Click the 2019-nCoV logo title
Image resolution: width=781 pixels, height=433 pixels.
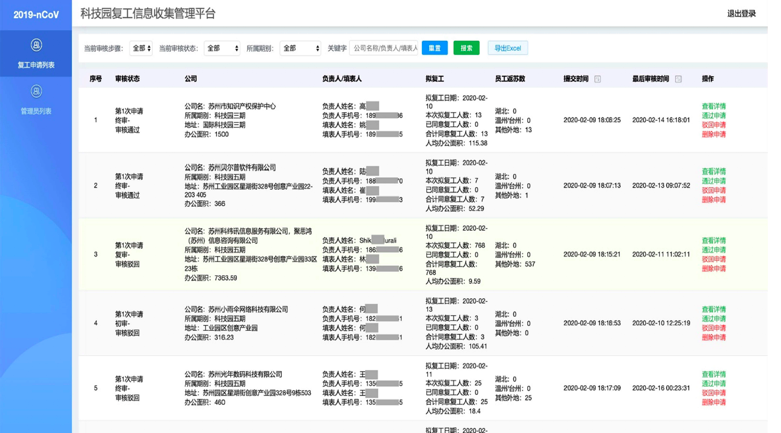[35, 14]
